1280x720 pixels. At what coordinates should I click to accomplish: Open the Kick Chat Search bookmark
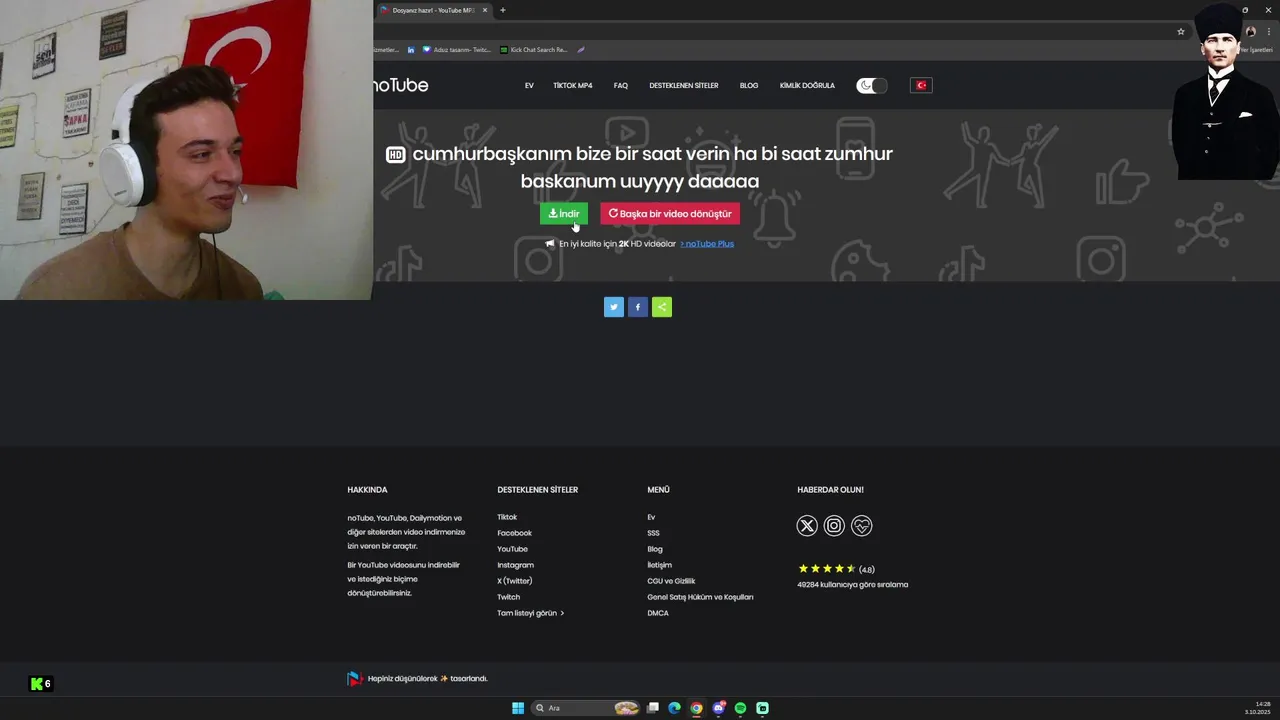pos(534,49)
